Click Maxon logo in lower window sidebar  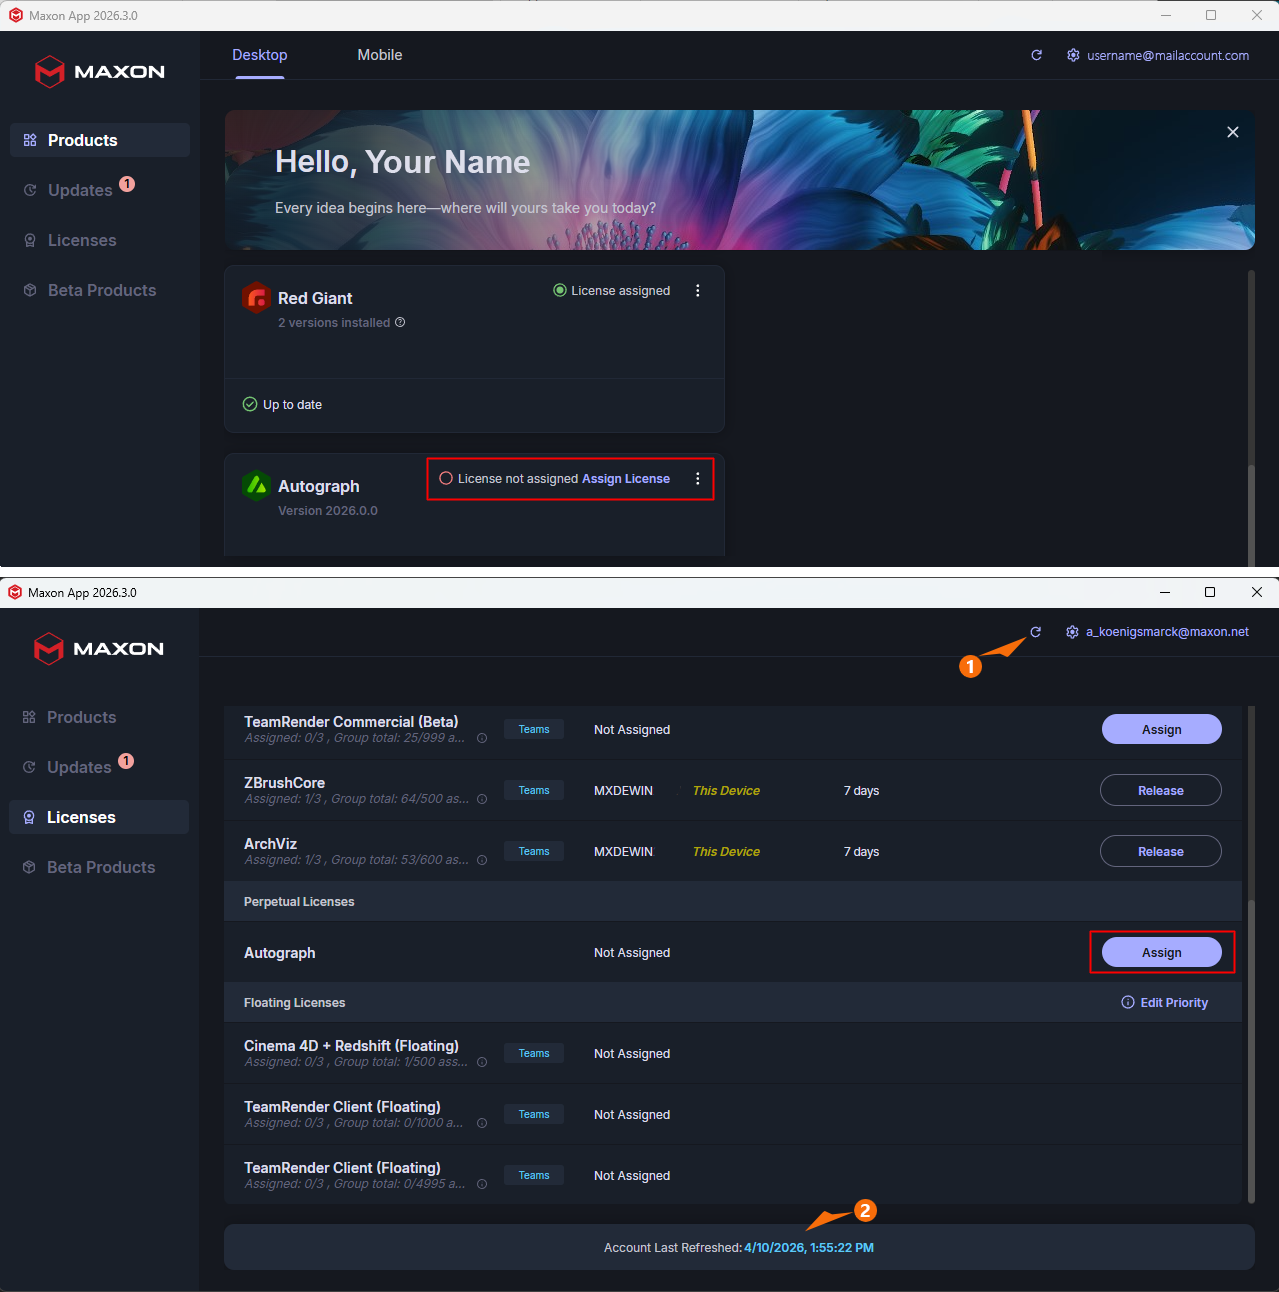(98, 649)
